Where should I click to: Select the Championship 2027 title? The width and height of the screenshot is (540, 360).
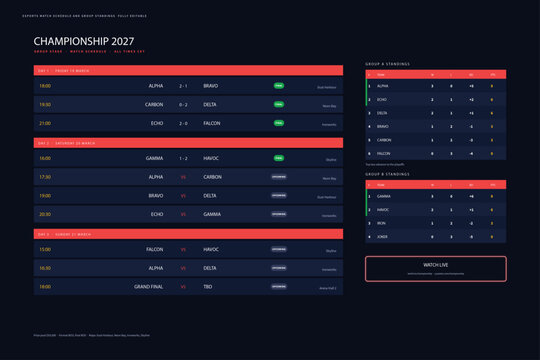(84, 41)
